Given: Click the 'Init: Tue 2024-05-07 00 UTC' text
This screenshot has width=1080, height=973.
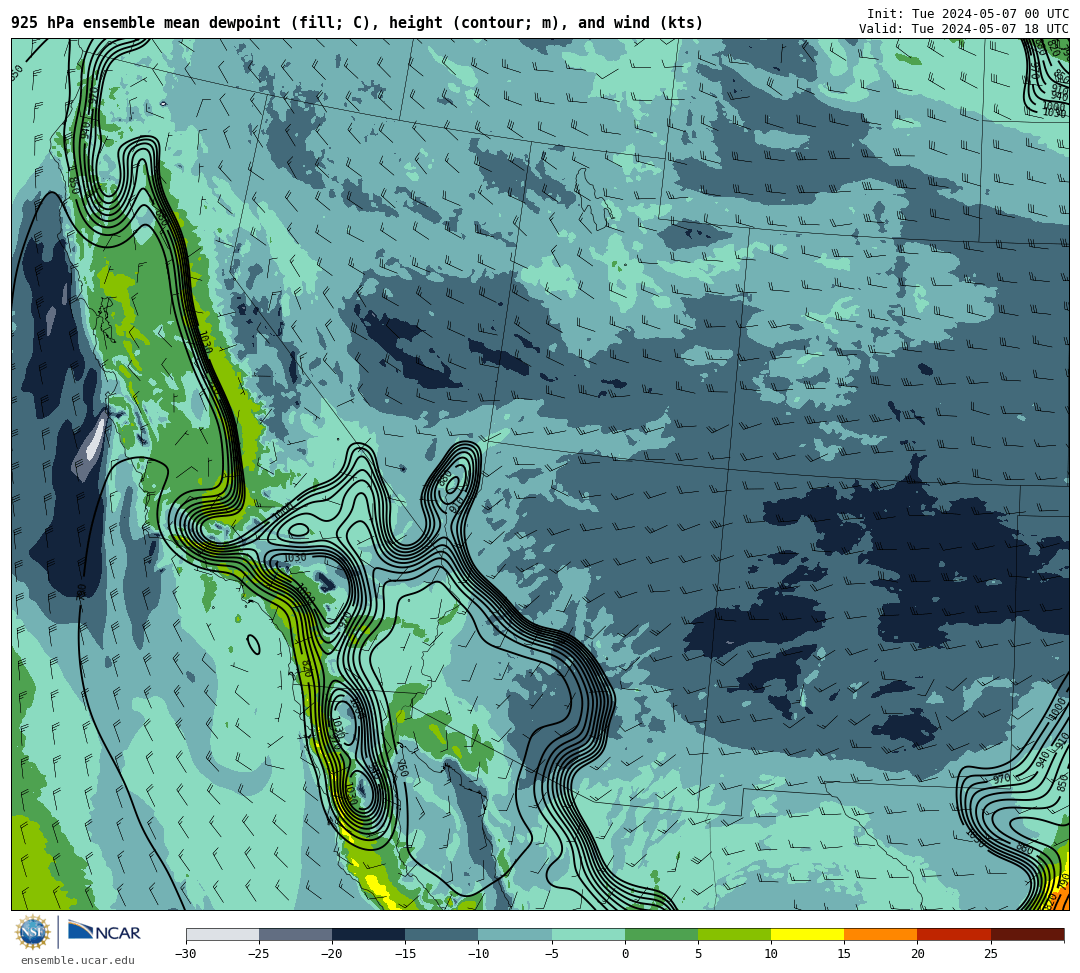Looking at the screenshot, I should click(x=967, y=14).
